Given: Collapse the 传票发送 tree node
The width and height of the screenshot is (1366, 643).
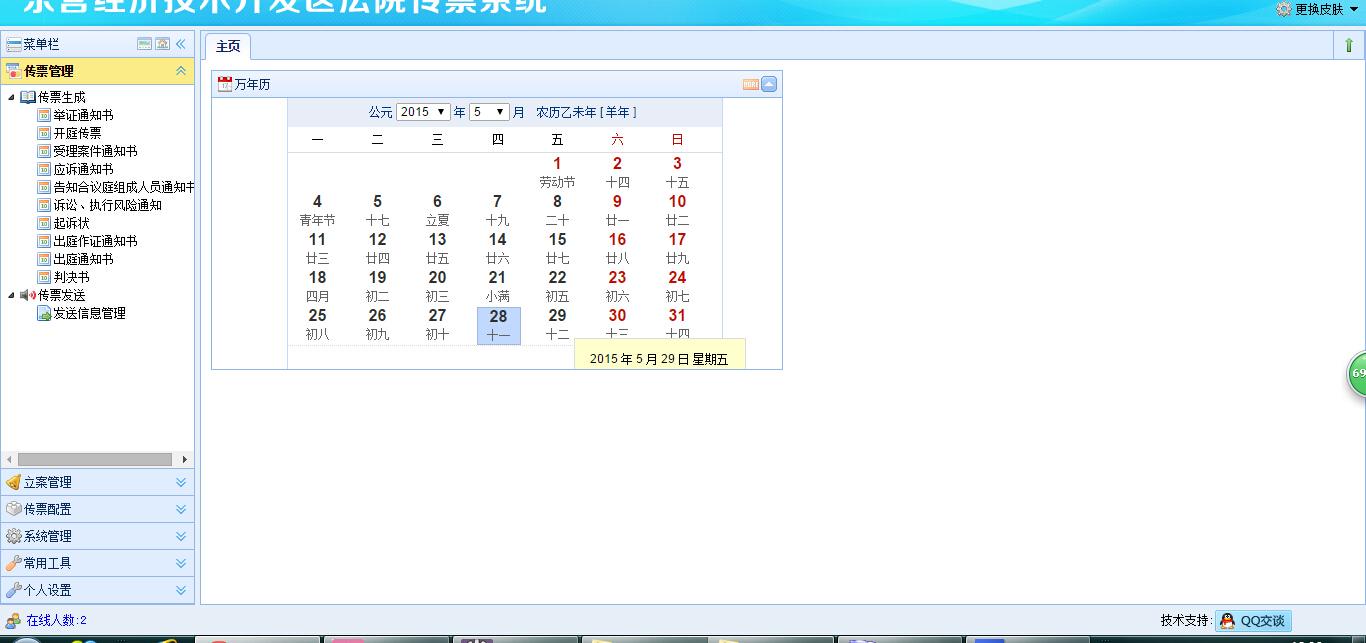Looking at the screenshot, I should [x=11, y=295].
